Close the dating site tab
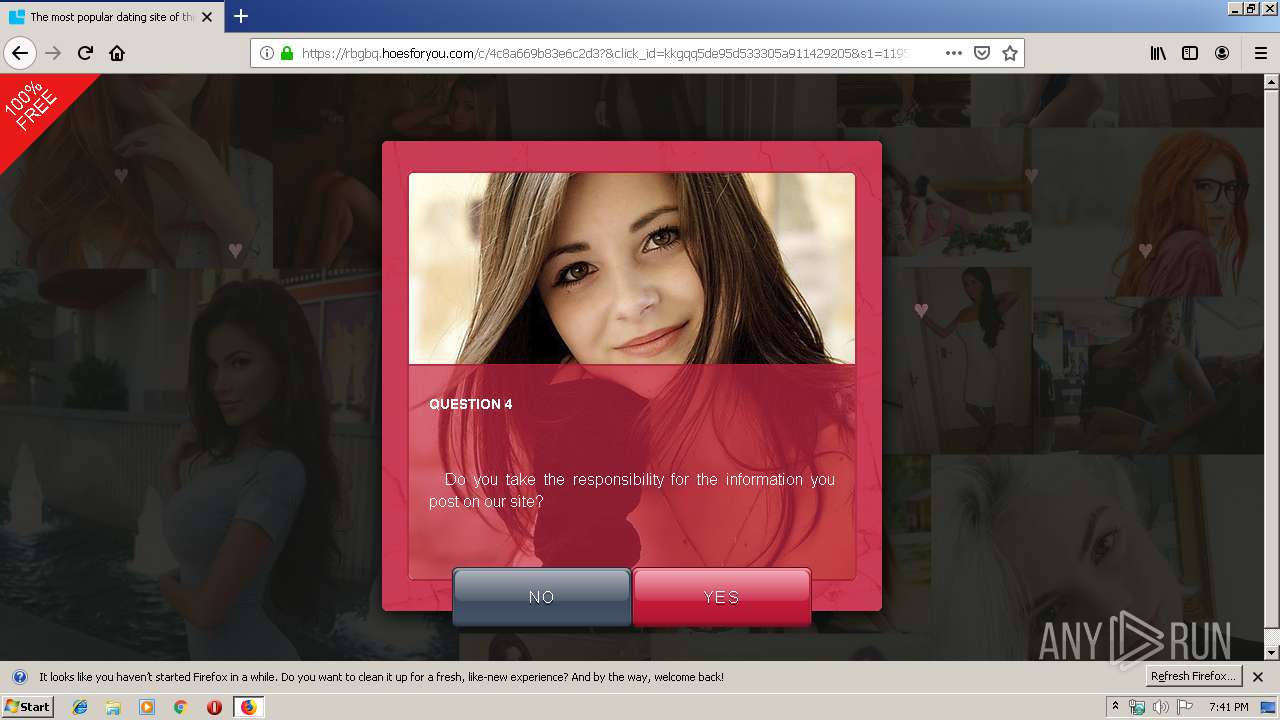 point(207,17)
